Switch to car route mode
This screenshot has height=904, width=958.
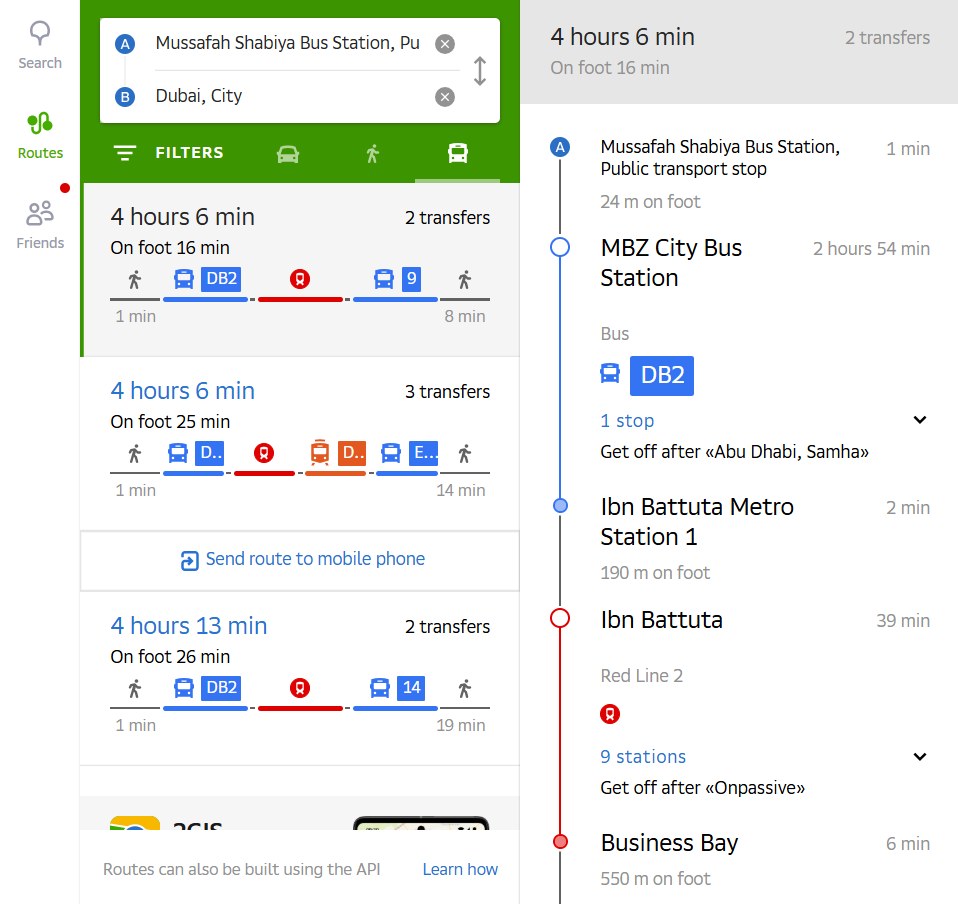click(x=288, y=153)
